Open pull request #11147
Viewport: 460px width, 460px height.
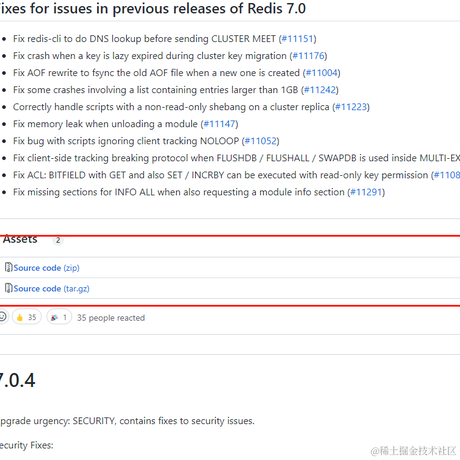(x=219, y=124)
